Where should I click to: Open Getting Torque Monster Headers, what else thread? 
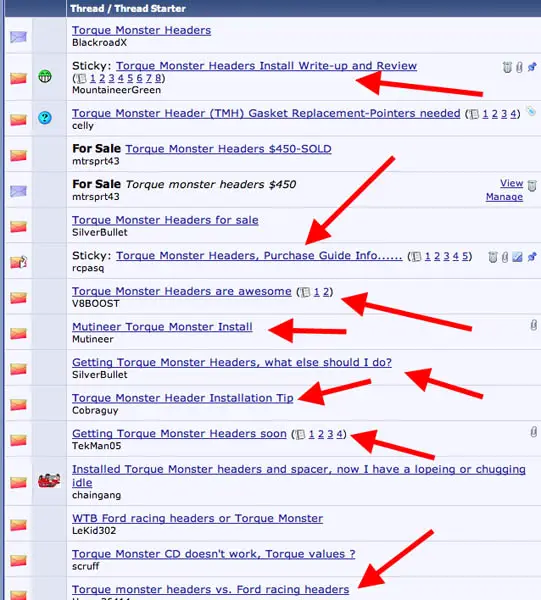(x=232, y=362)
